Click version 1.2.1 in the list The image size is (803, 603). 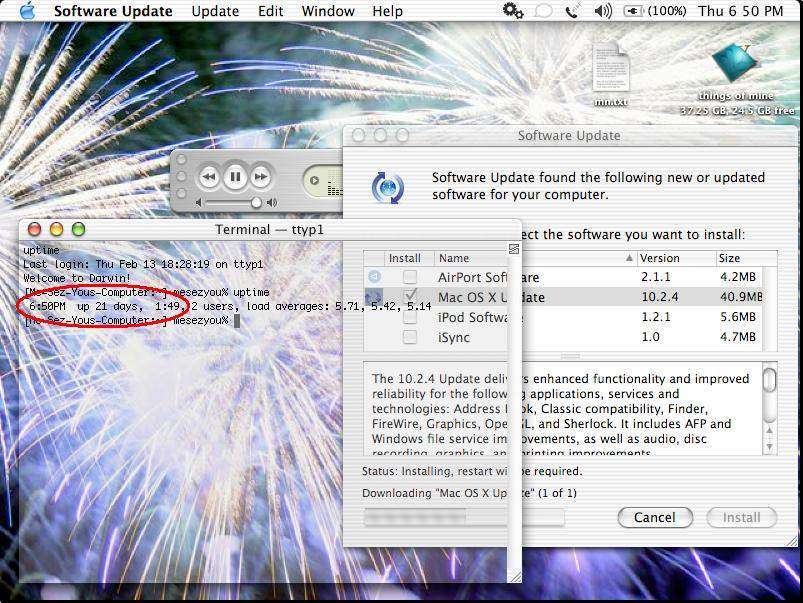(x=656, y=317)
